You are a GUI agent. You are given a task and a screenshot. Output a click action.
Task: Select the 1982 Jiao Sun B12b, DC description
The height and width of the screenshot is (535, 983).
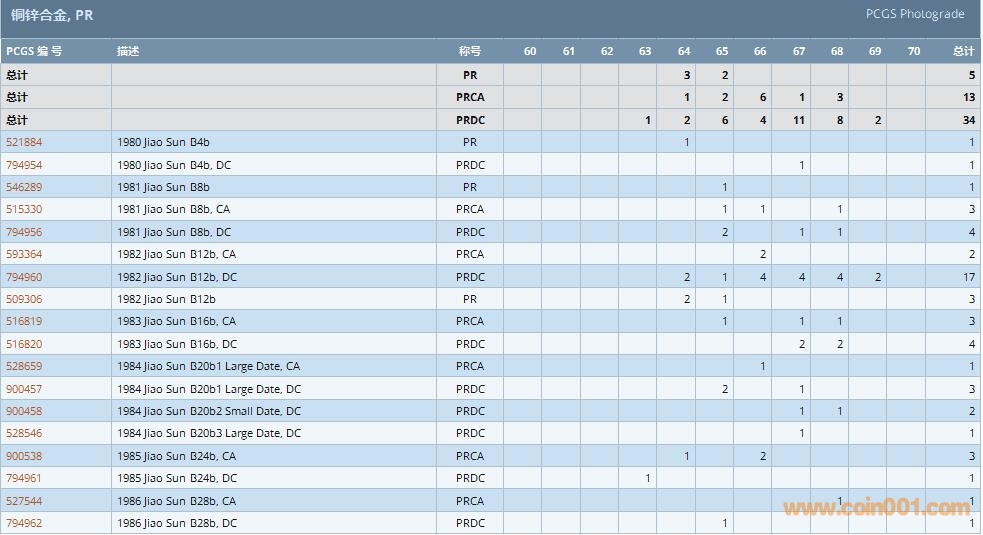(x=177, y=277)
